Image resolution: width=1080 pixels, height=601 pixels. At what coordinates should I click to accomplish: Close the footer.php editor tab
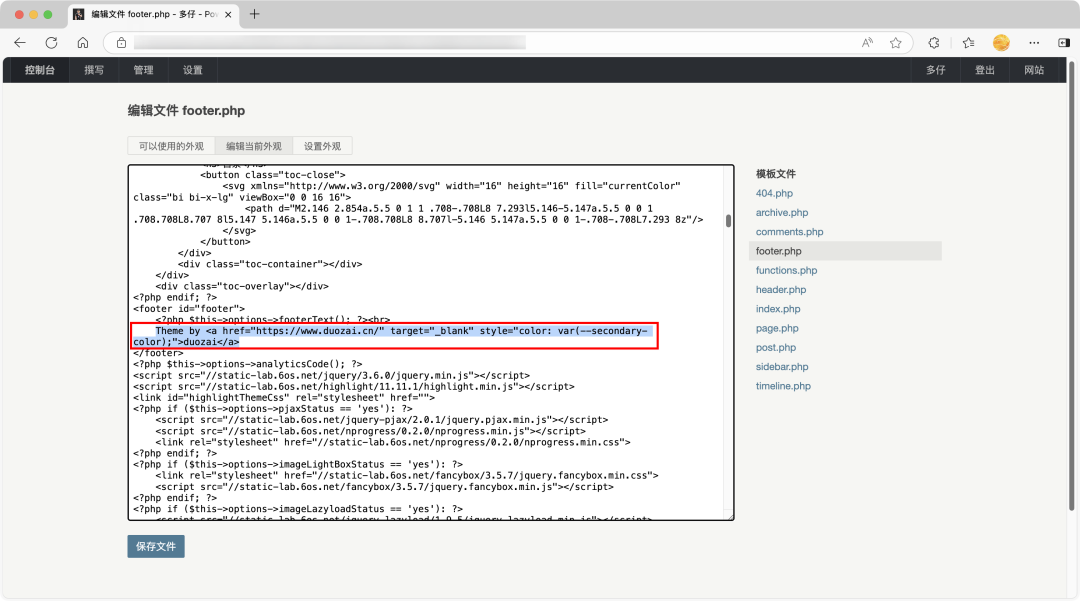pos(229,14)
